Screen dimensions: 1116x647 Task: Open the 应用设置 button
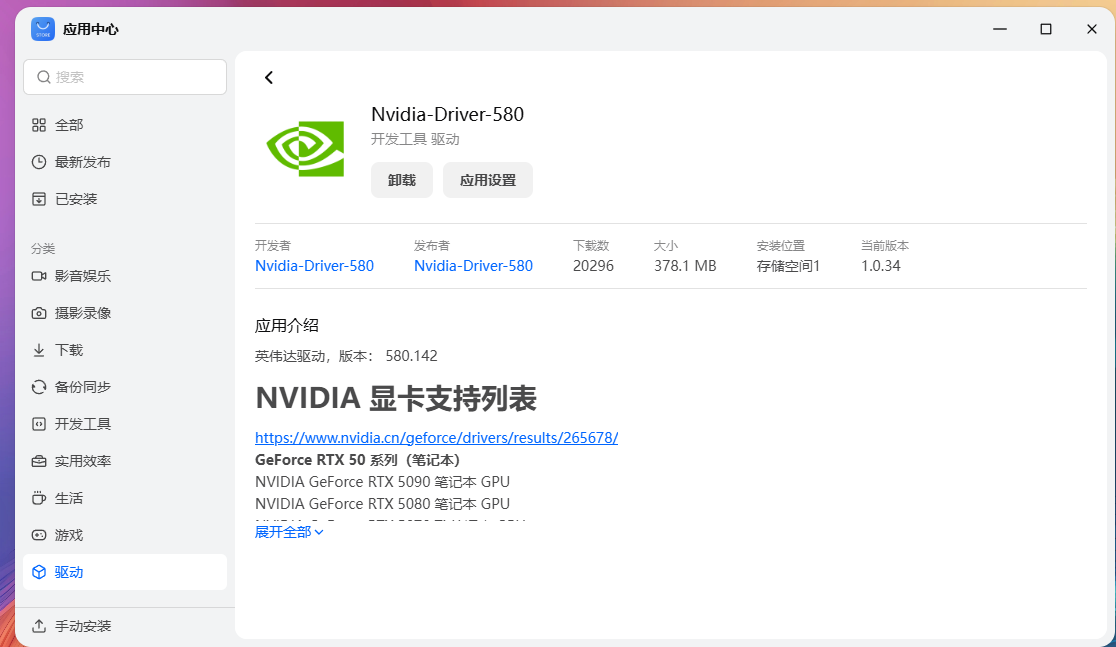[488, 180]
